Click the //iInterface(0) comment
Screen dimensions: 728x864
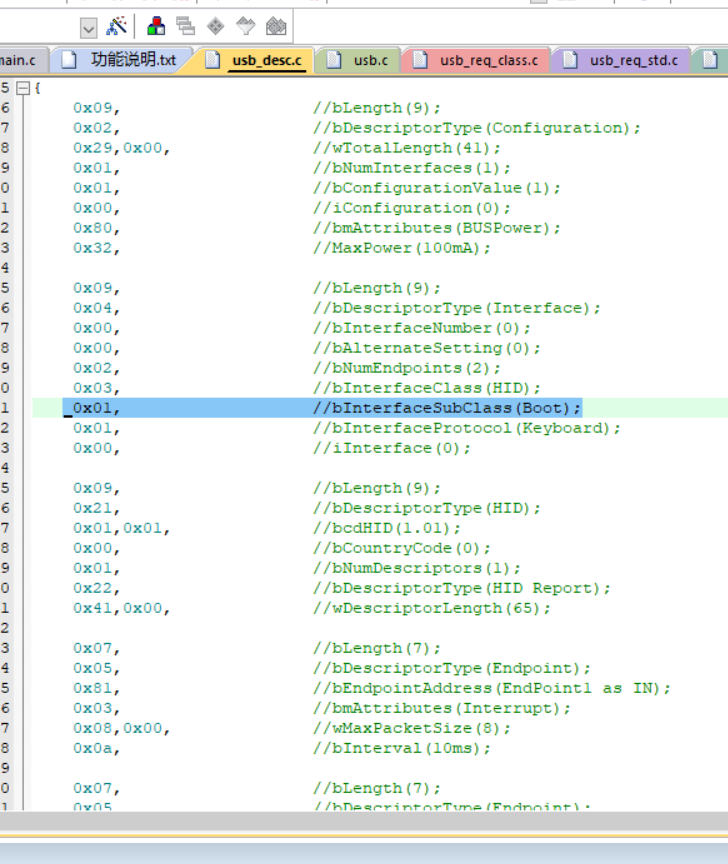point(392,448)
